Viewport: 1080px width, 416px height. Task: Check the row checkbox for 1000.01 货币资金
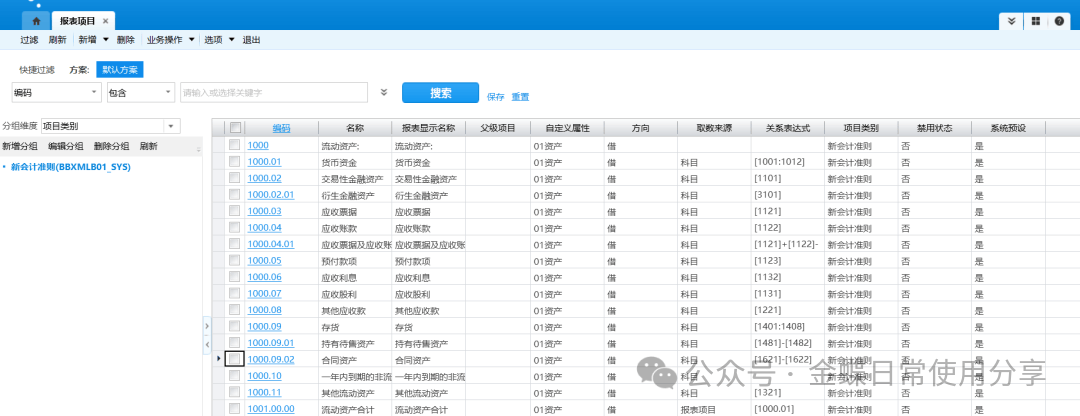pyautogui.click(x=234, y=161)
